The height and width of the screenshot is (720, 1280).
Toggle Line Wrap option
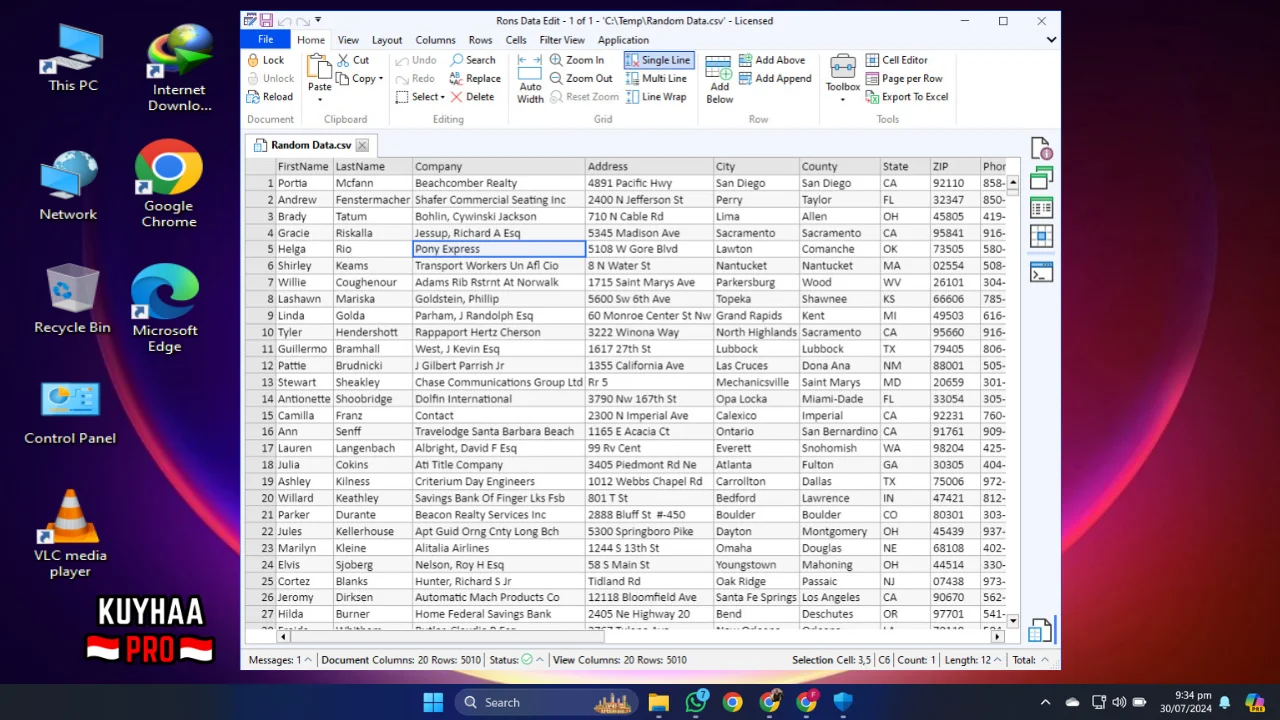click(656, 97)
